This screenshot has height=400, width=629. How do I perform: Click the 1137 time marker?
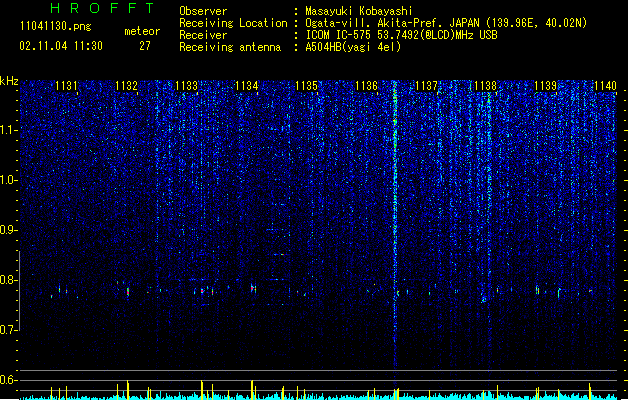pyautogui.click(x=426, y=86)
